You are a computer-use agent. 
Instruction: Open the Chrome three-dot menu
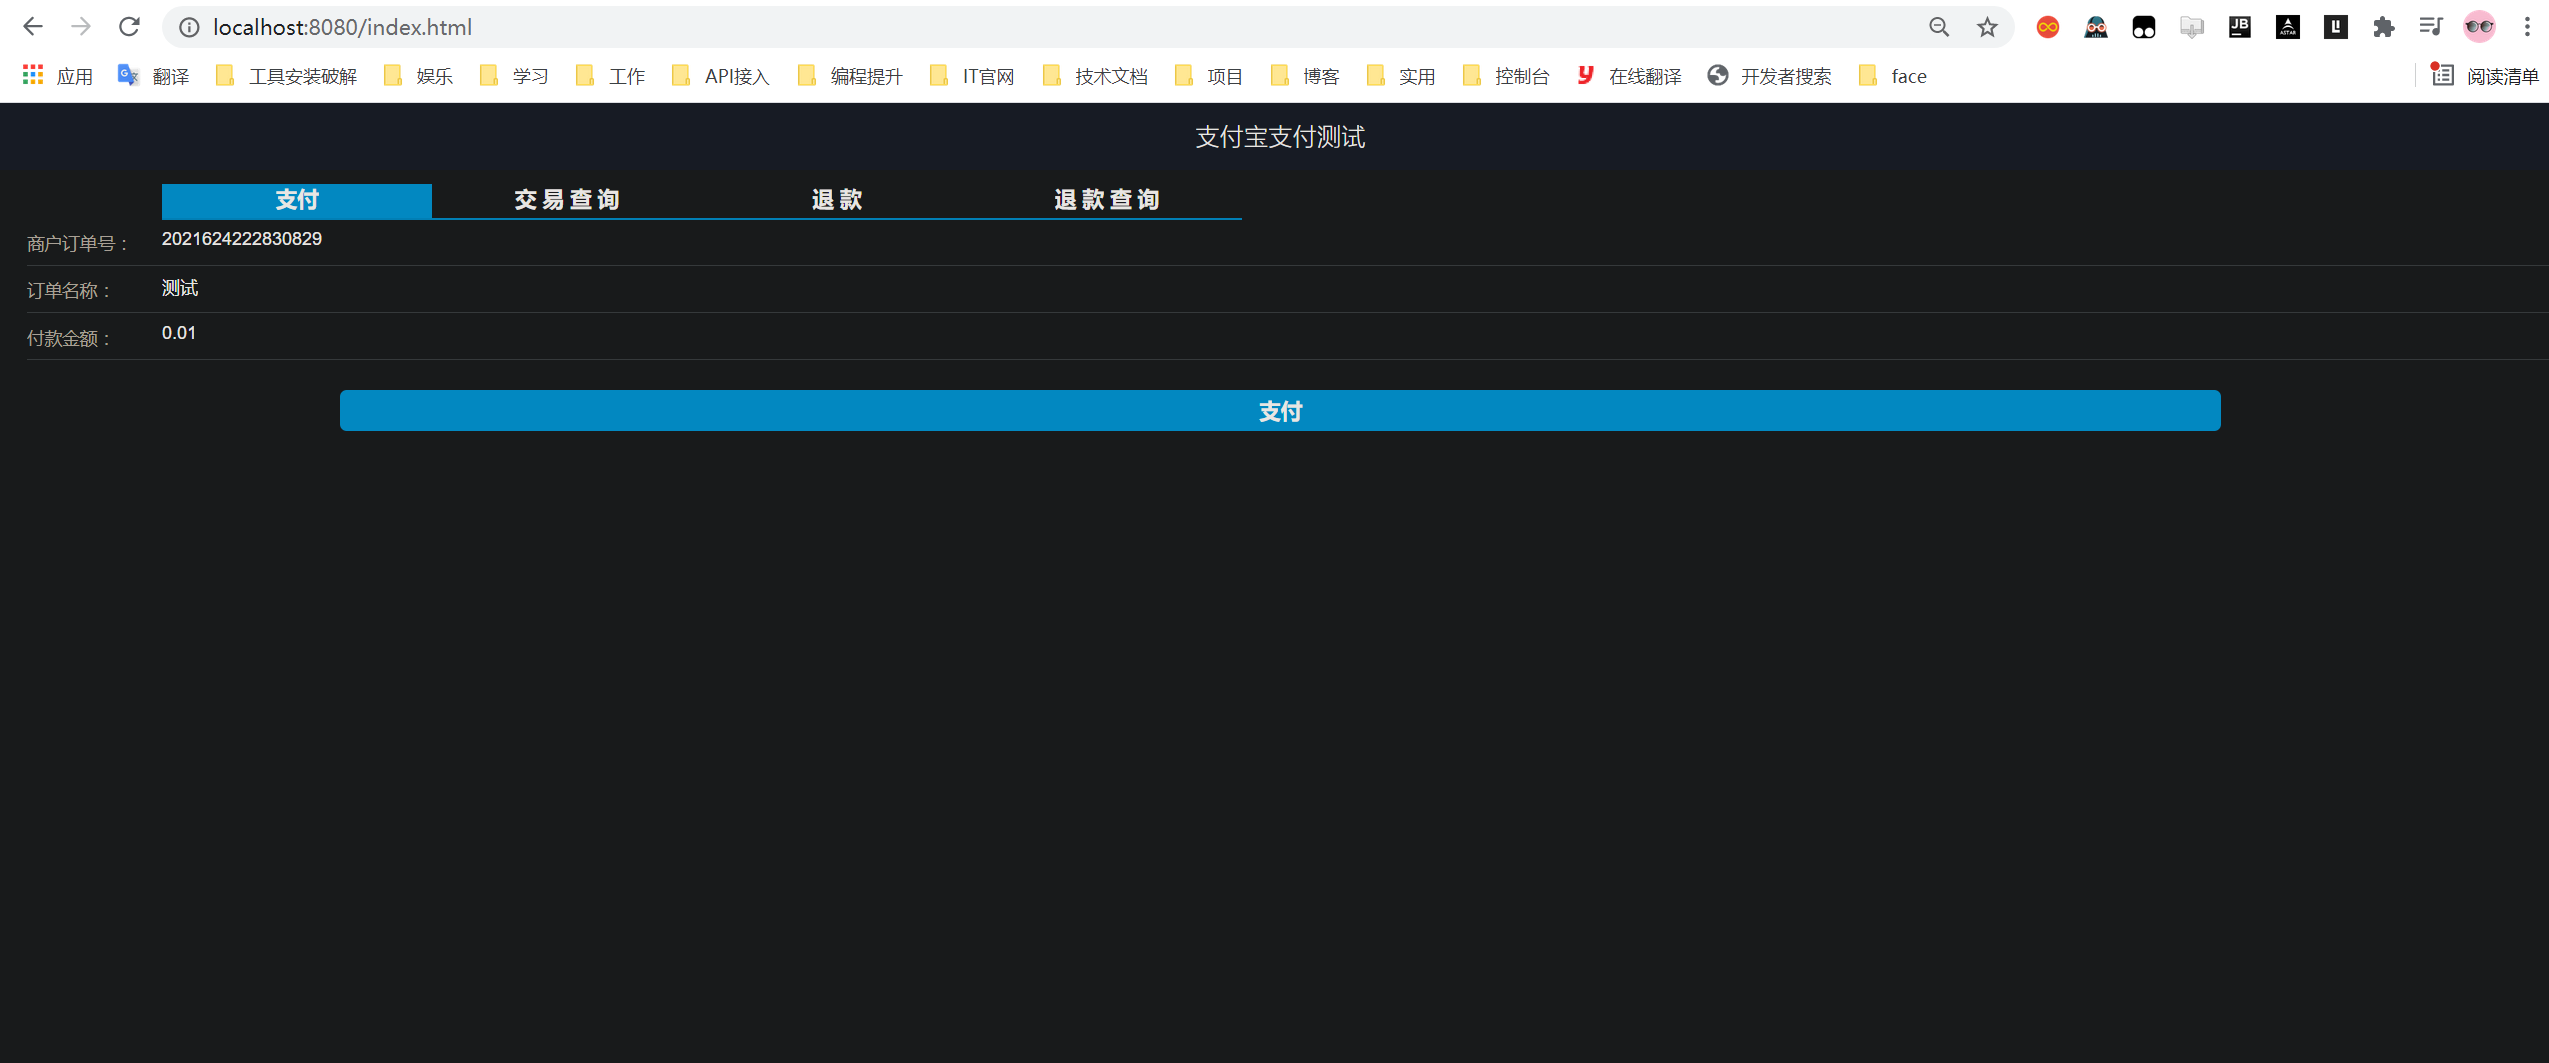[x=2529, y=26]
